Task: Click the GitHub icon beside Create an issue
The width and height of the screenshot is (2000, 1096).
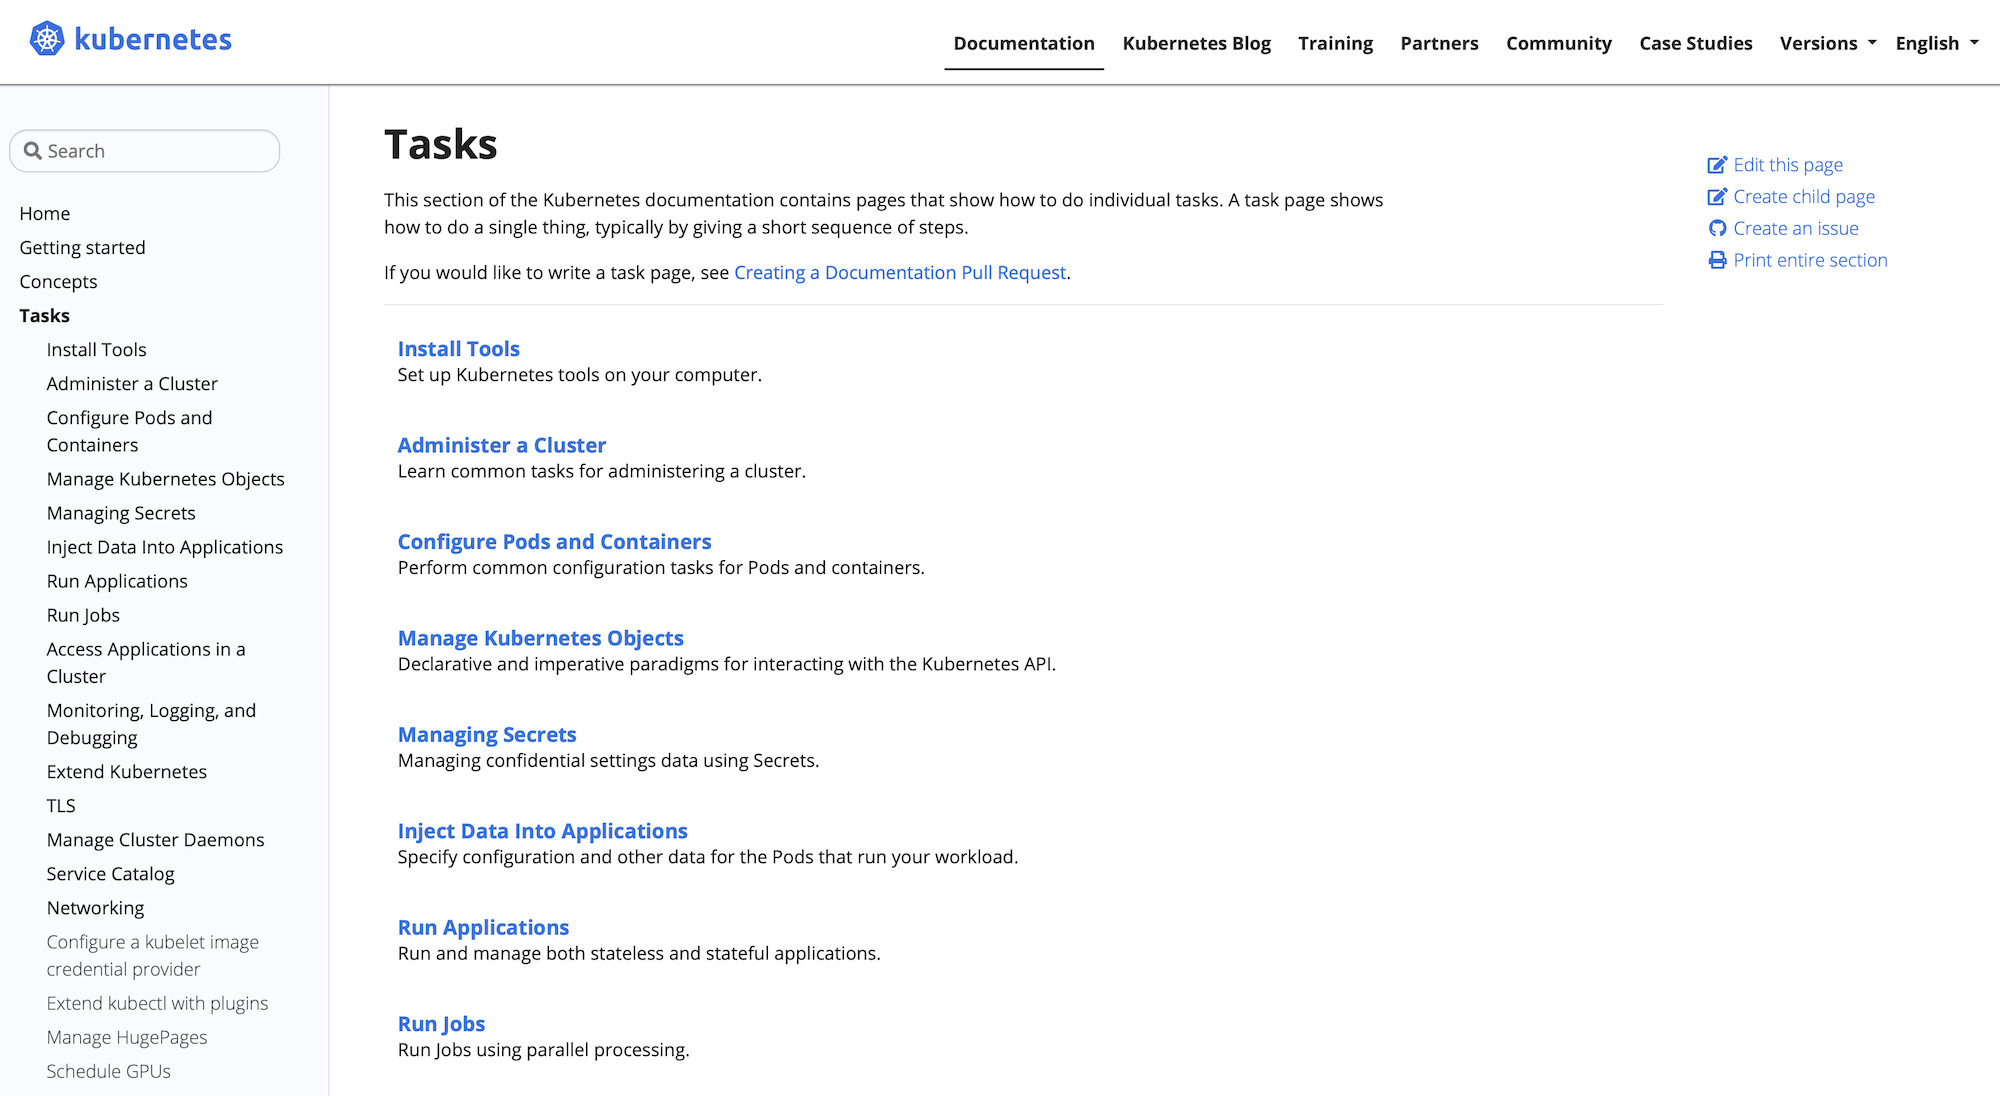Action: 1717,229
